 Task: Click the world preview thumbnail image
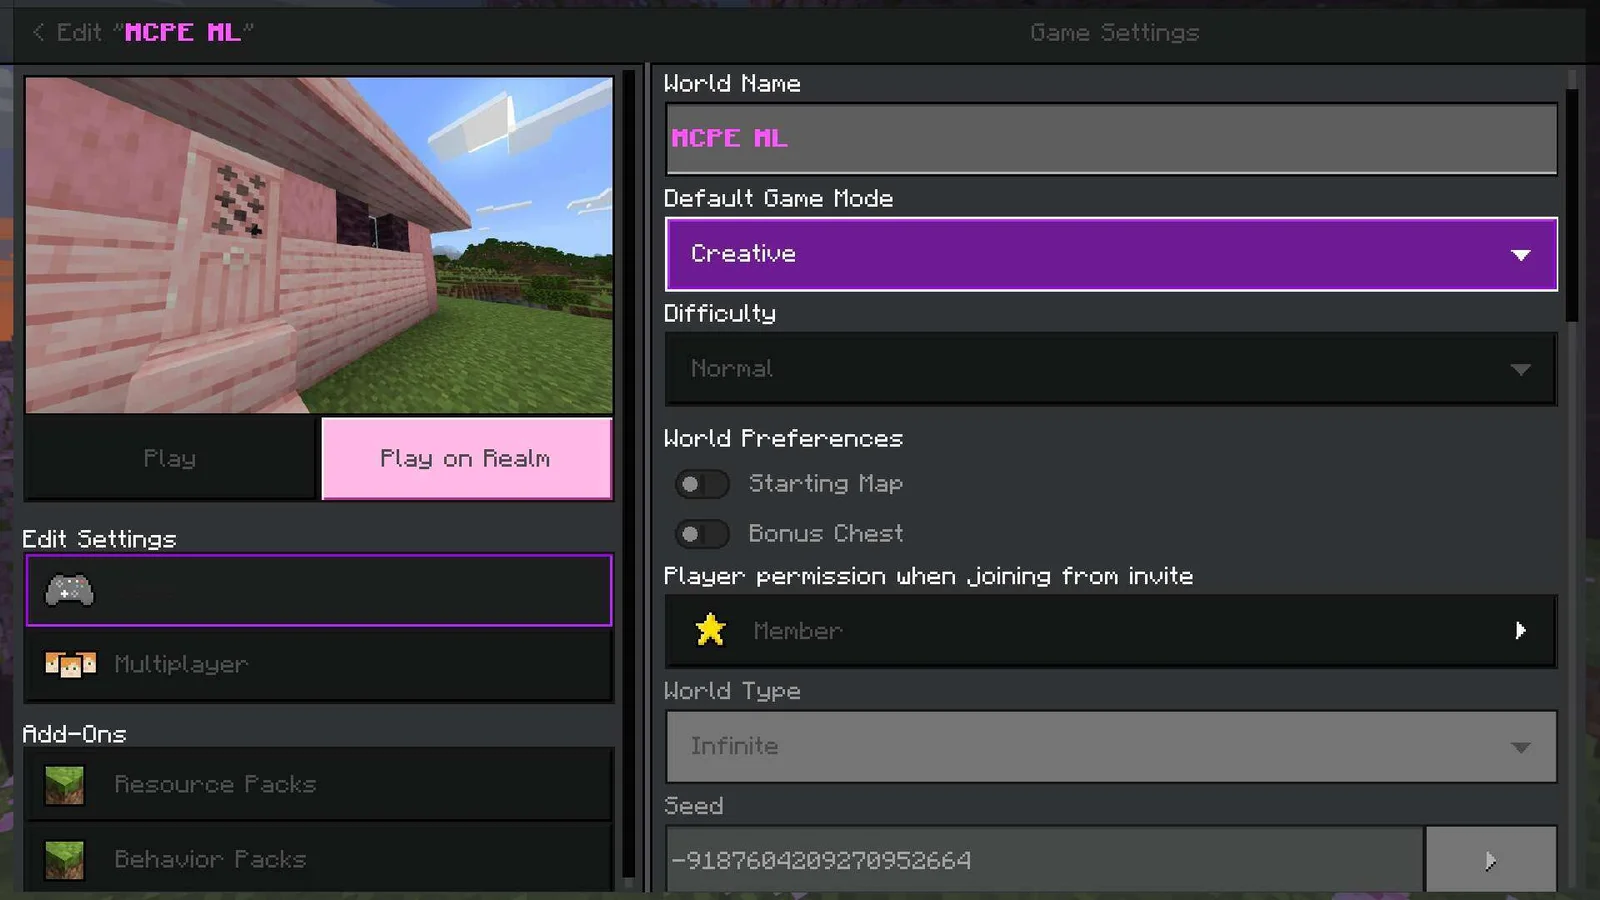318,245
